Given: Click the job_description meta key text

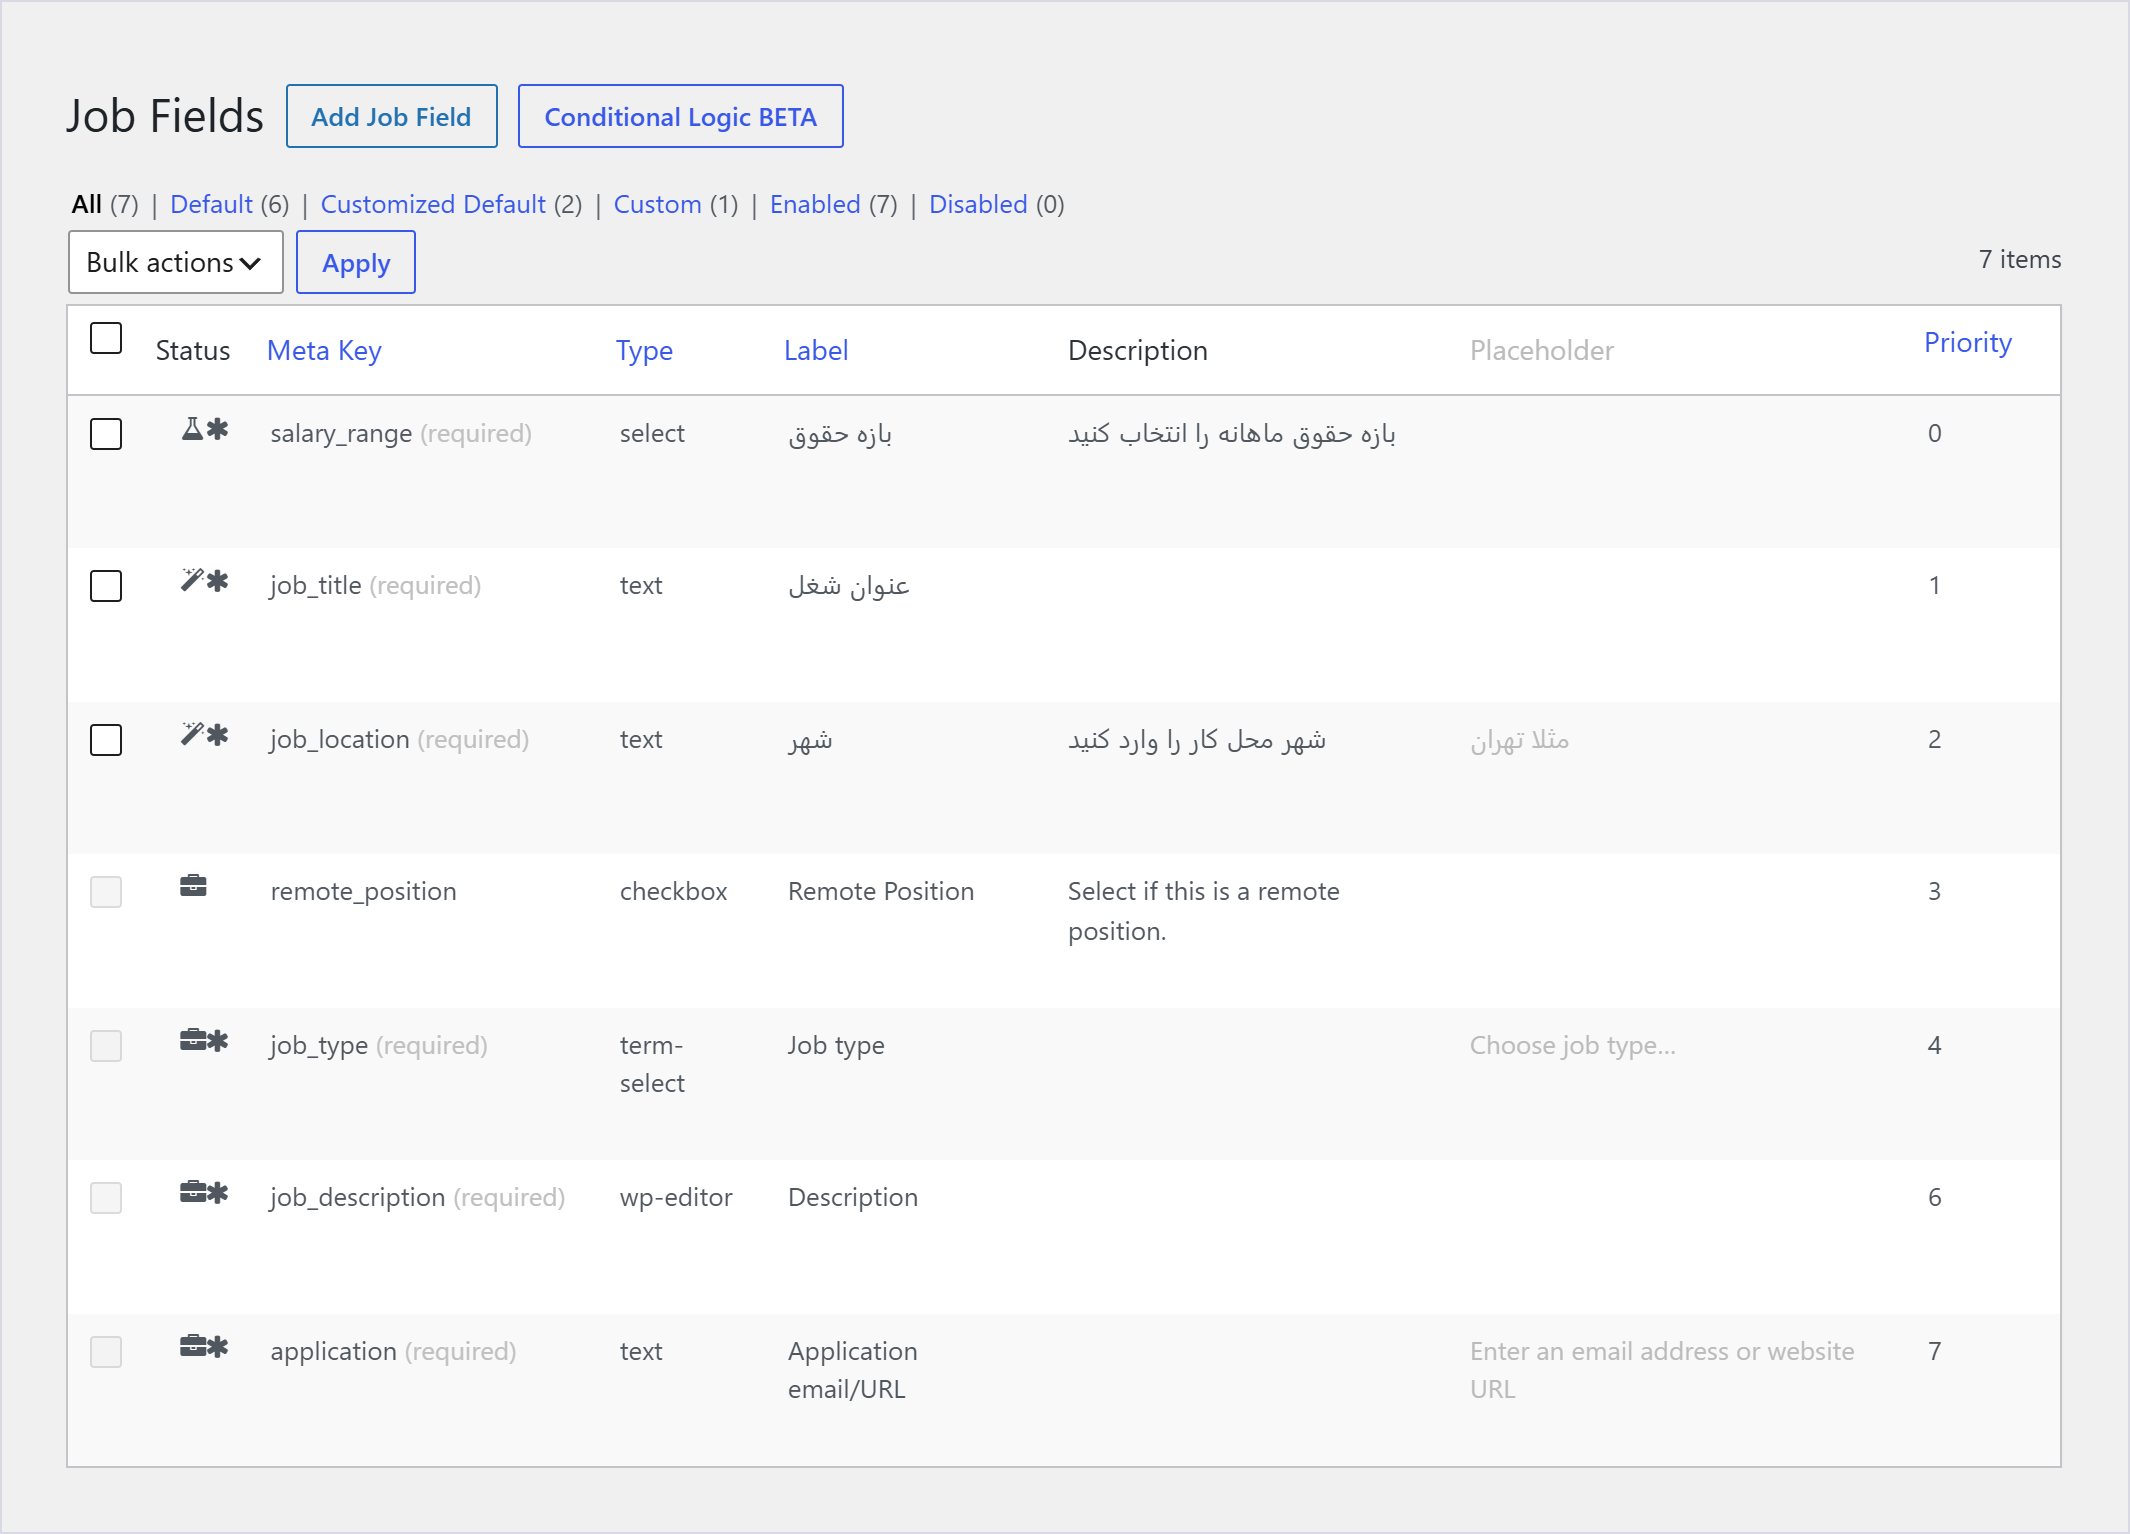Looking at the screenshot, I should [x=358, y=1197].
